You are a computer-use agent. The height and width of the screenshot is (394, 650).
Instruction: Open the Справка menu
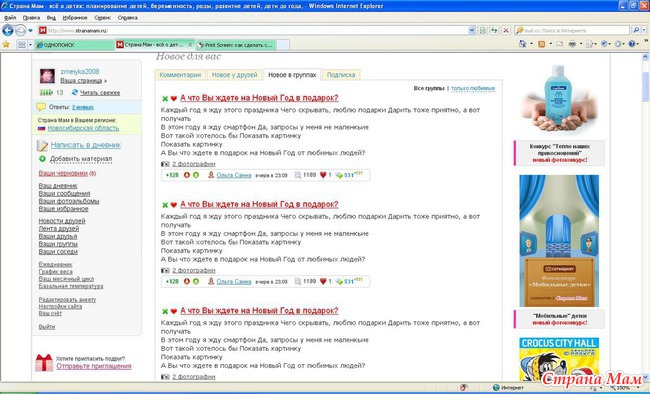click(x=128, y=18)
